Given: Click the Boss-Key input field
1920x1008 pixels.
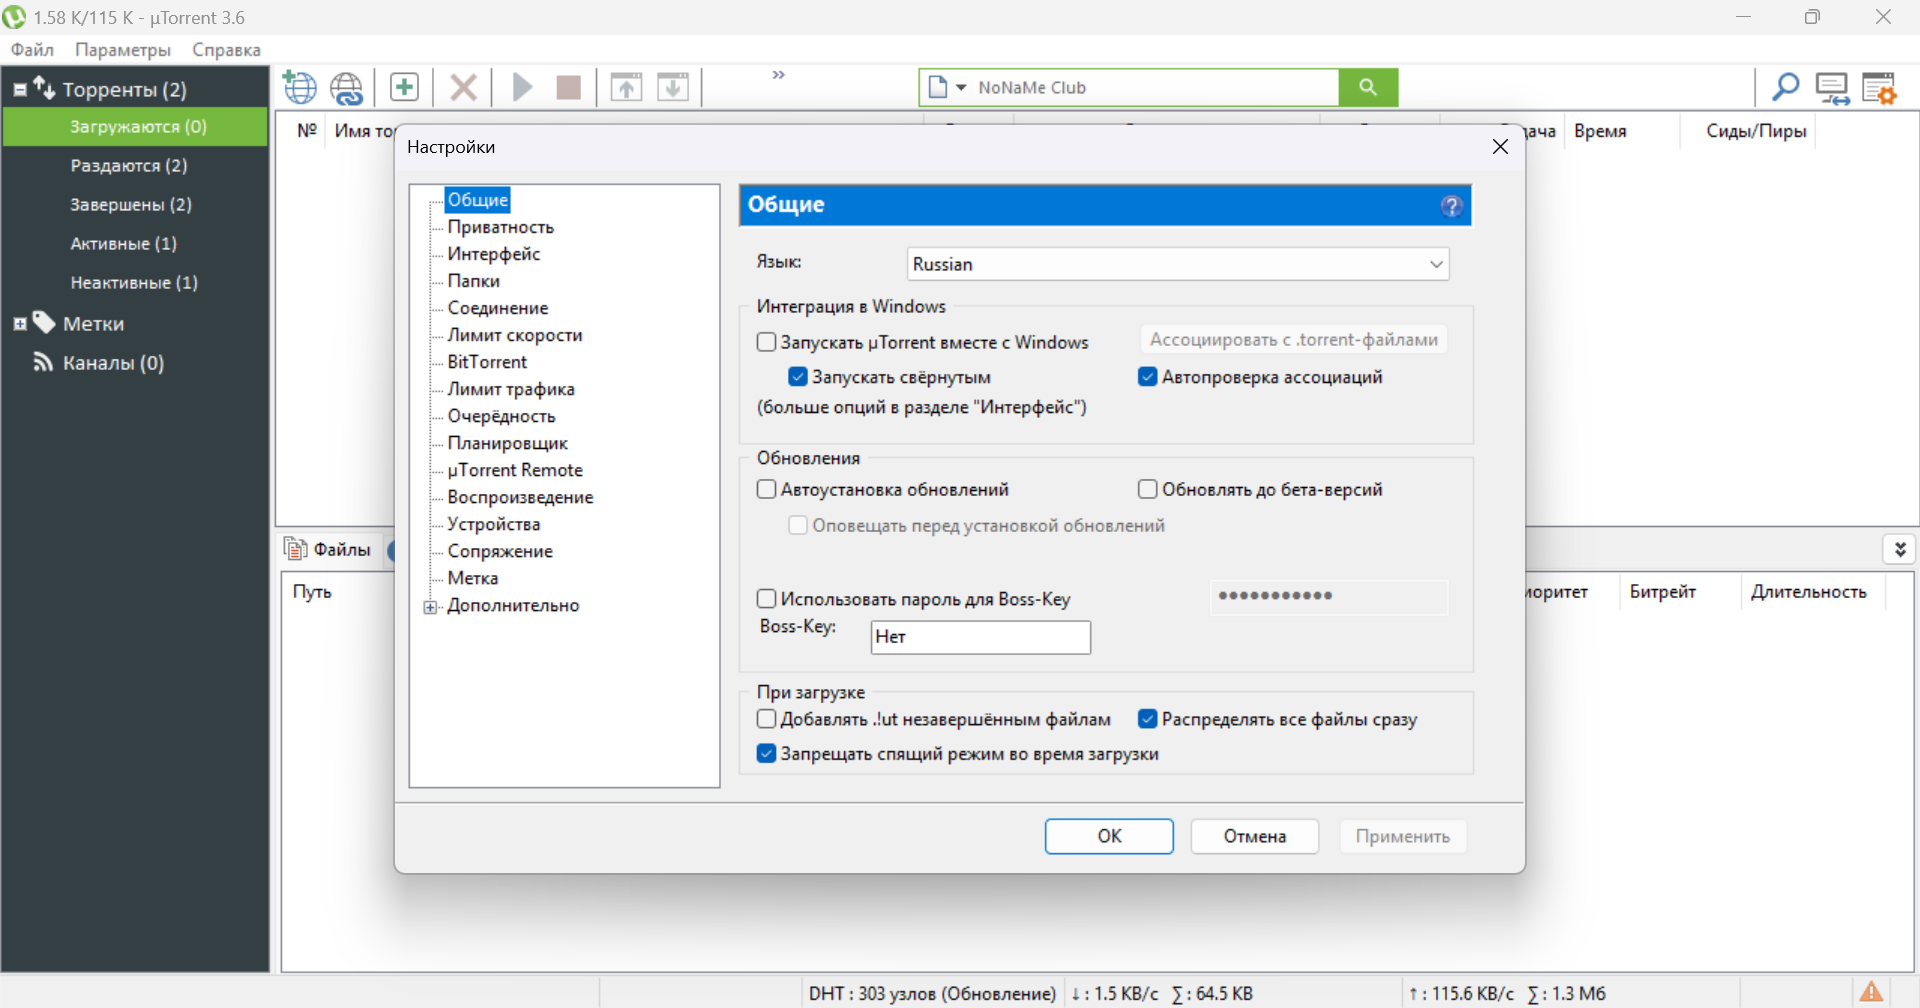Looking at the screenshot, I should coord(980,637).
